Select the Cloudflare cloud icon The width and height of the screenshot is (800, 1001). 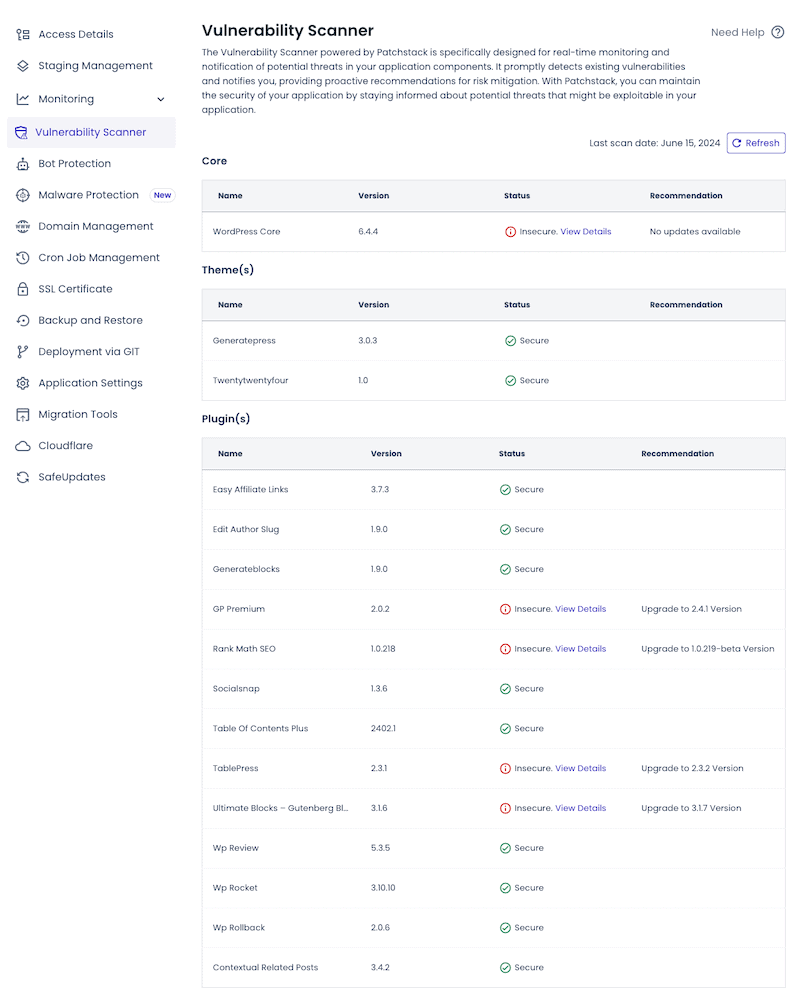(x=21, y=445)
